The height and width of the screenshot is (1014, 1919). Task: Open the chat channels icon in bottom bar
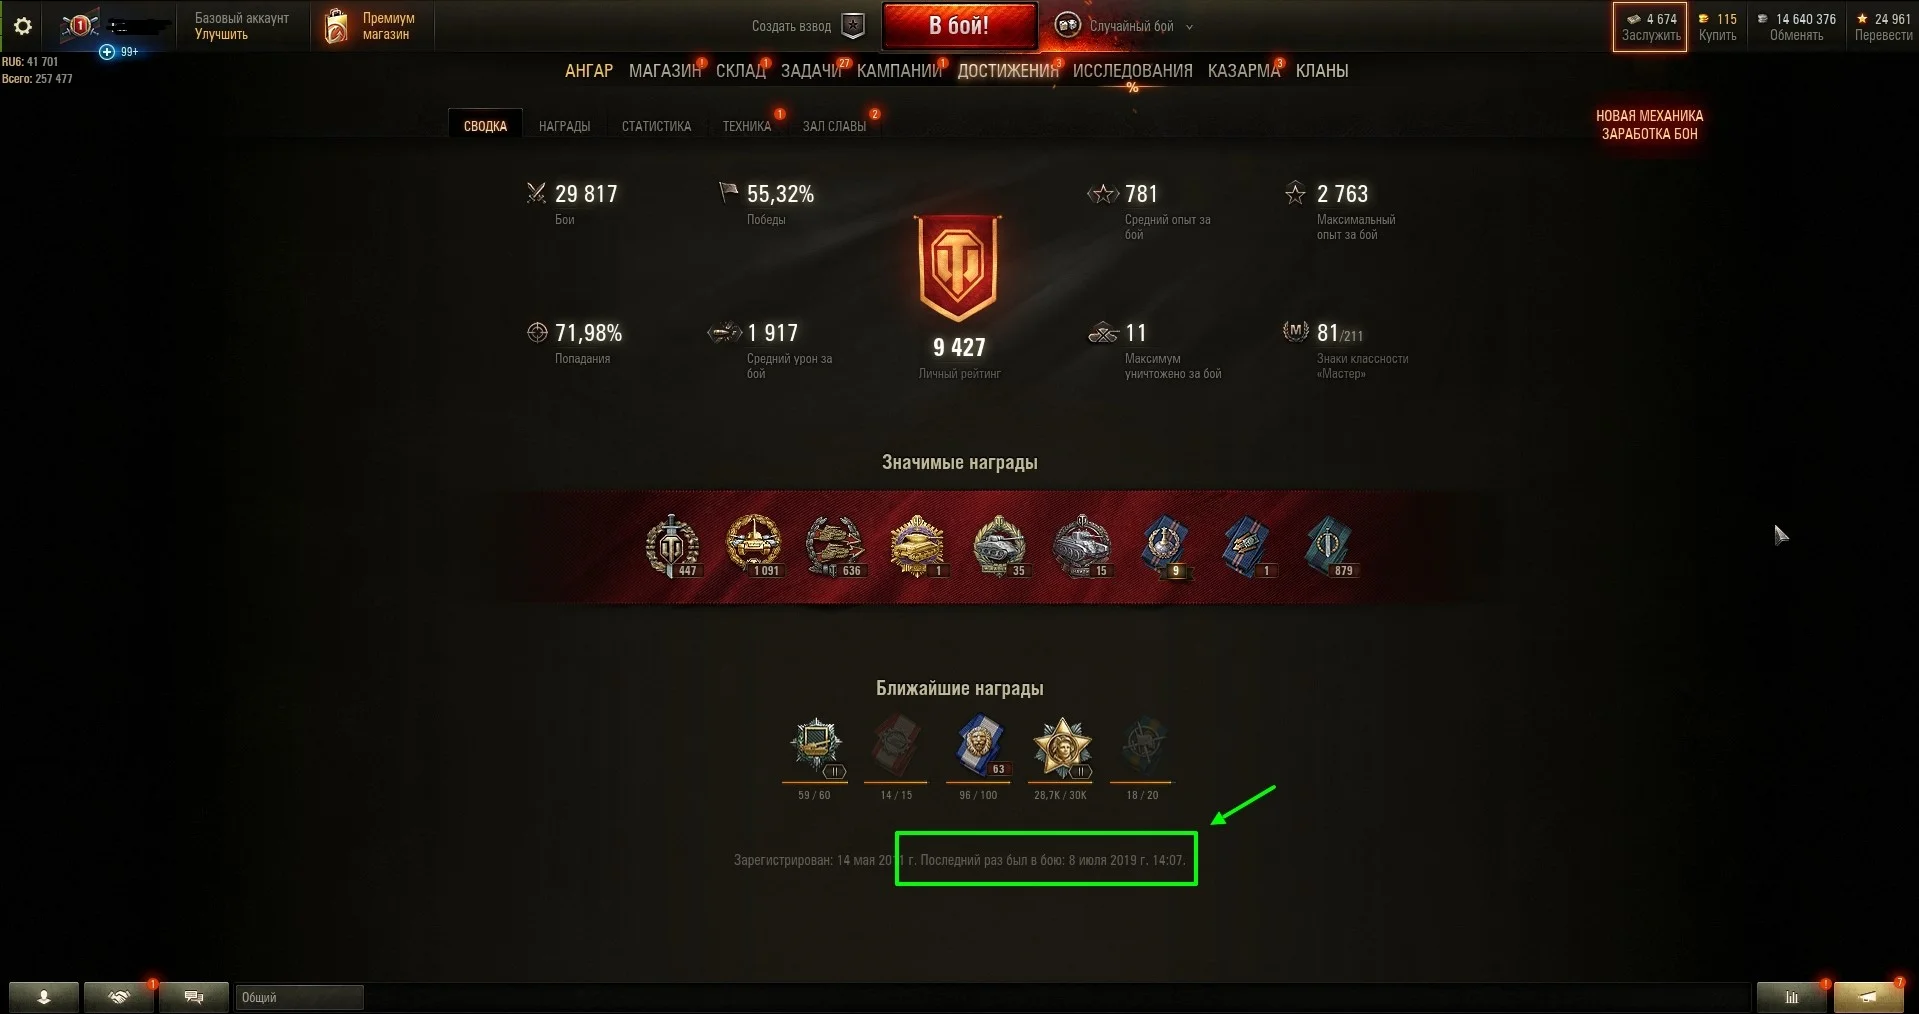[194, 997]
